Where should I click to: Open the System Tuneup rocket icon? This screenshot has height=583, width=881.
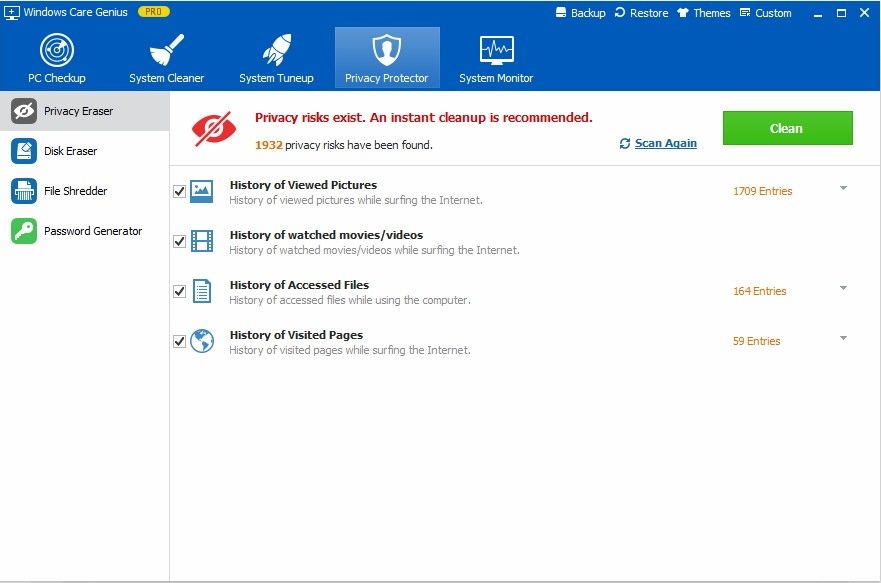(276, 50)
